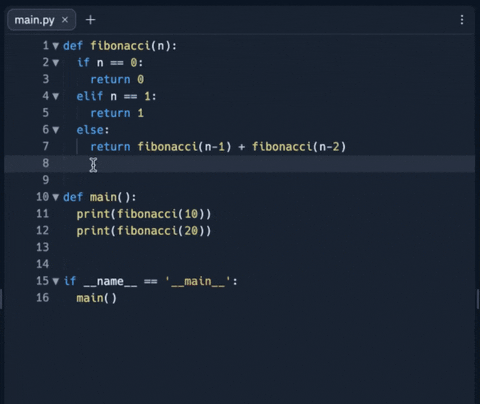Click the '__name__' variable on line 15
The image size is (480, 404).
tap(110, 282)
